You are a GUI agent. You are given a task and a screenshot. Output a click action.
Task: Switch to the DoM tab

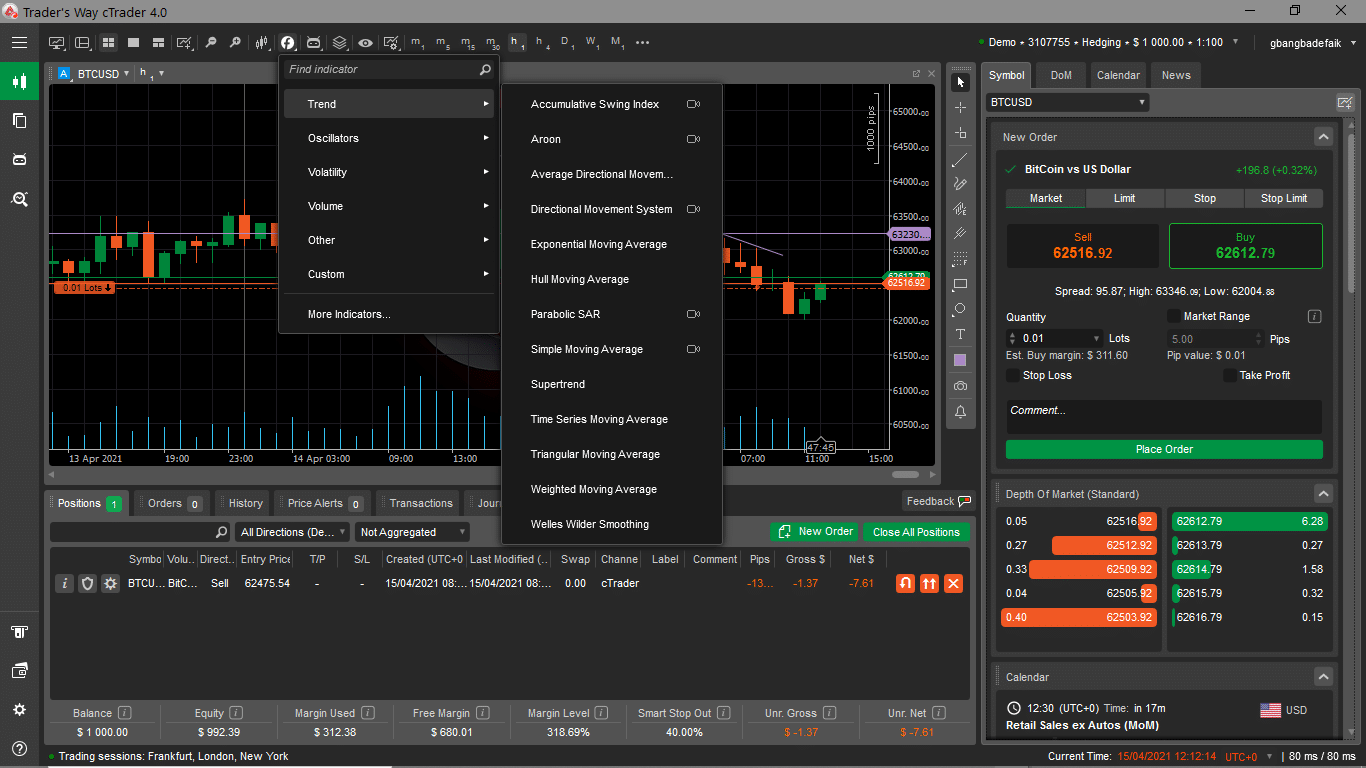click(1061, 75)
